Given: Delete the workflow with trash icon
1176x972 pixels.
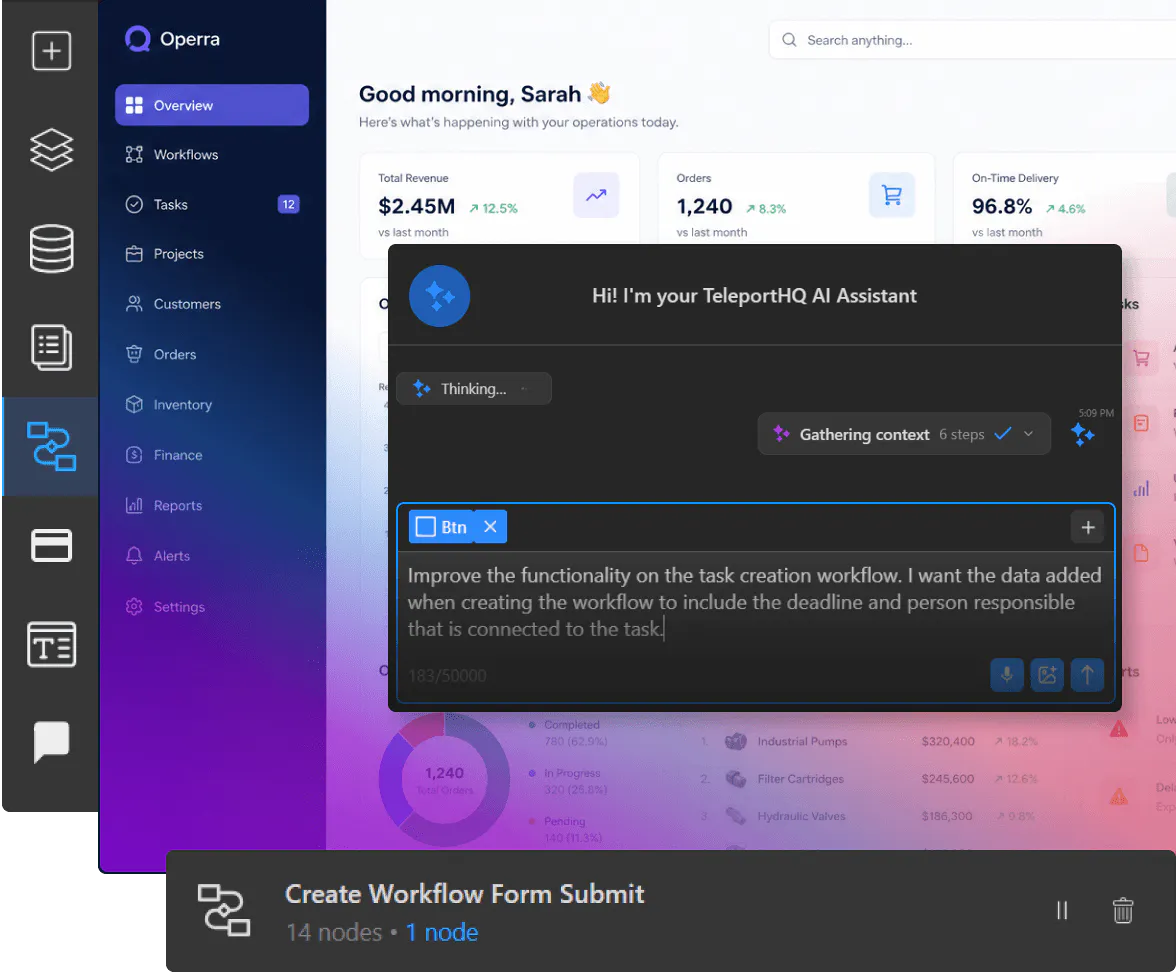Looking at the screenshot, I should [1123, 910].
